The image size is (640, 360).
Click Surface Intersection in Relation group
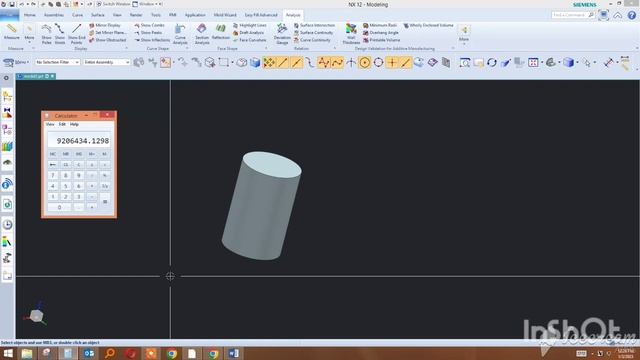click(x=314, y=25)
